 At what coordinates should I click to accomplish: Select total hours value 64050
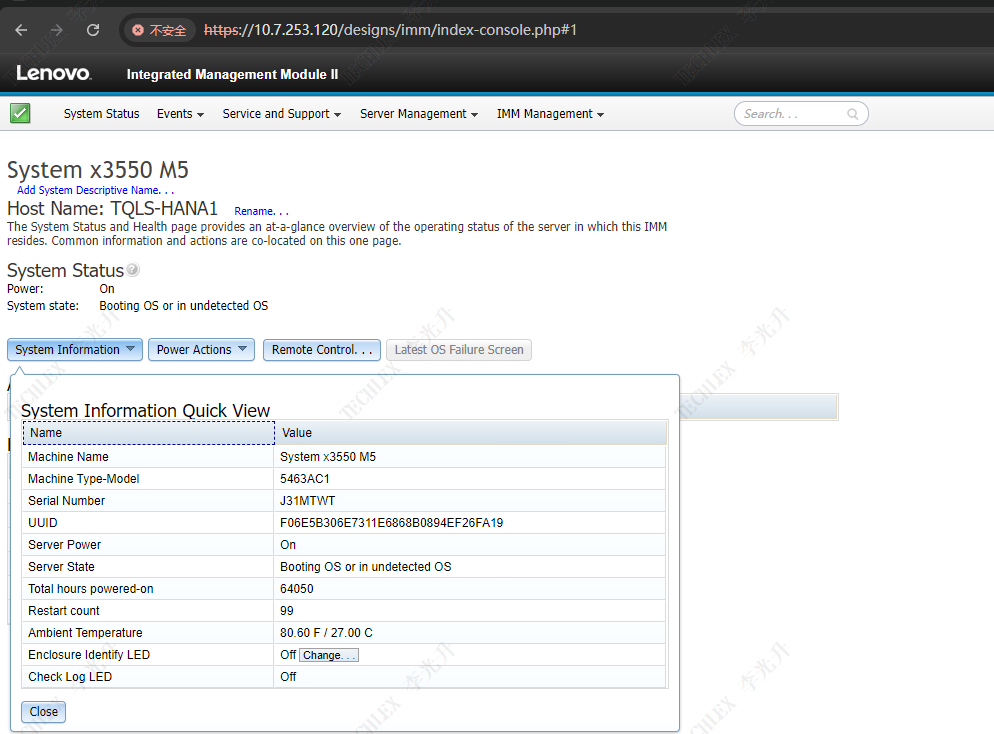(297, 588)
